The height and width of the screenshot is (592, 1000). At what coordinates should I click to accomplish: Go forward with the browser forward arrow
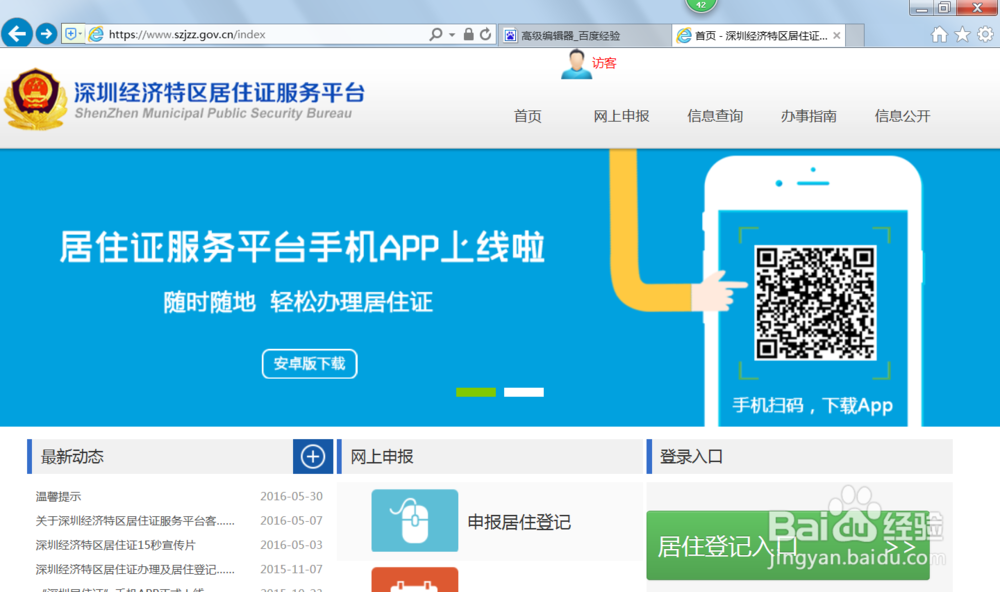[x=47, y=33]
